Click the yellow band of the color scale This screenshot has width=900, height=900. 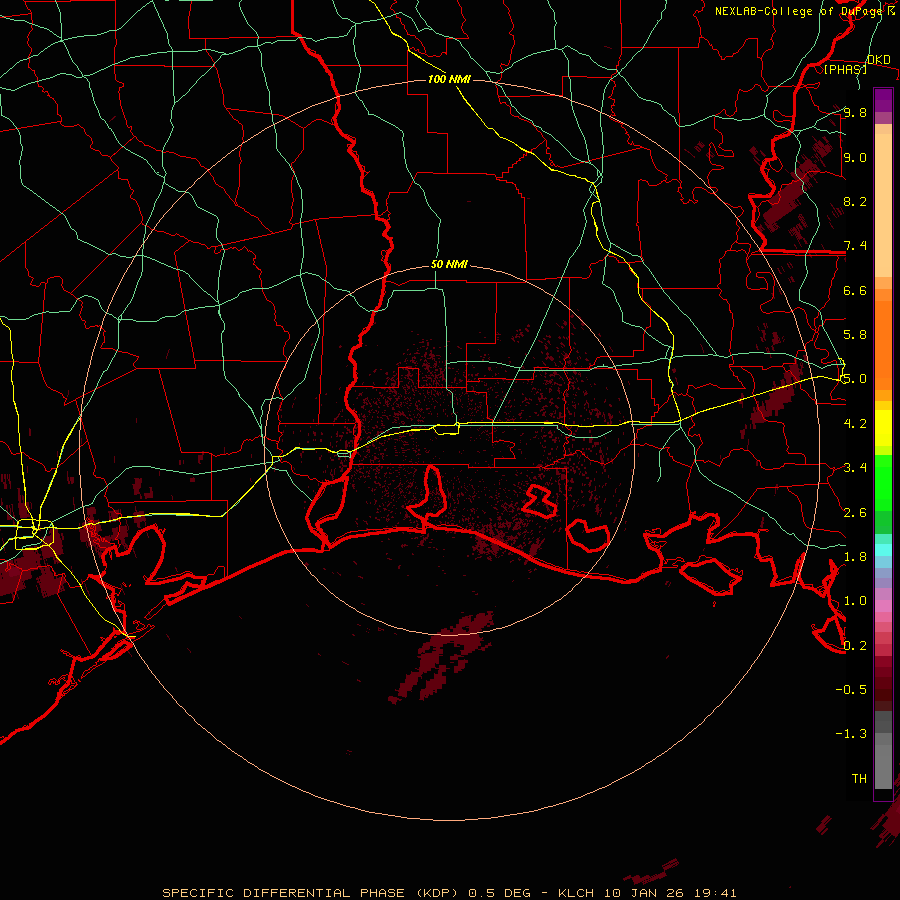click(883, 428)
